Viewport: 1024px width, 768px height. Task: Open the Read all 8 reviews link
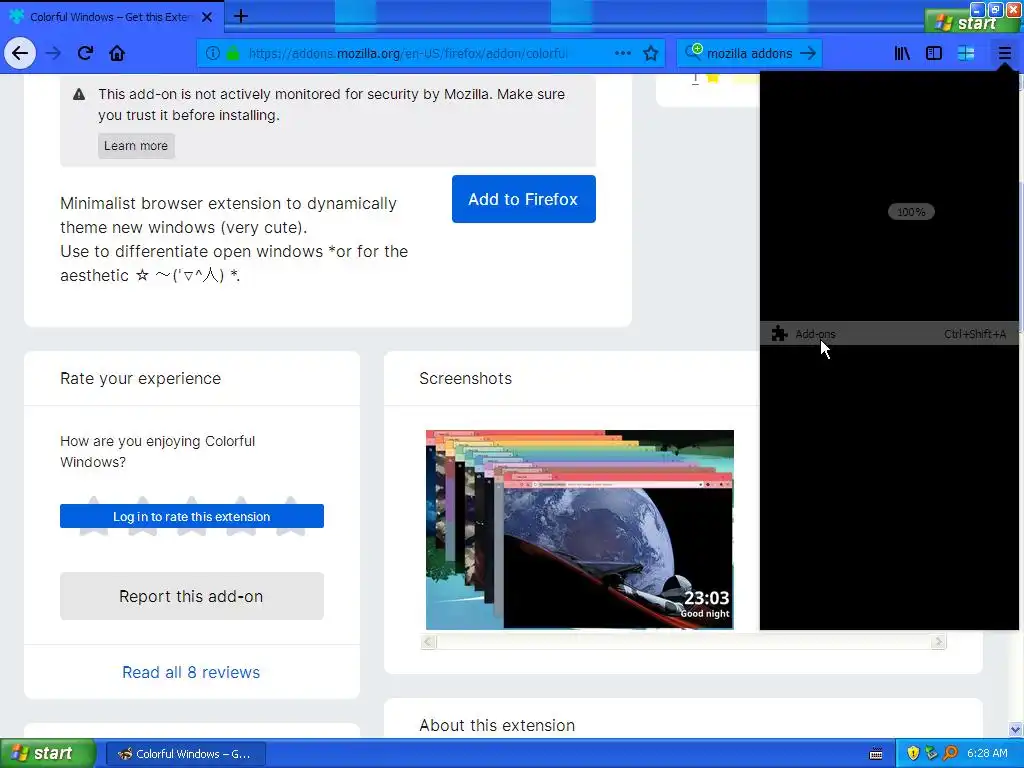(x=191, y=672)
